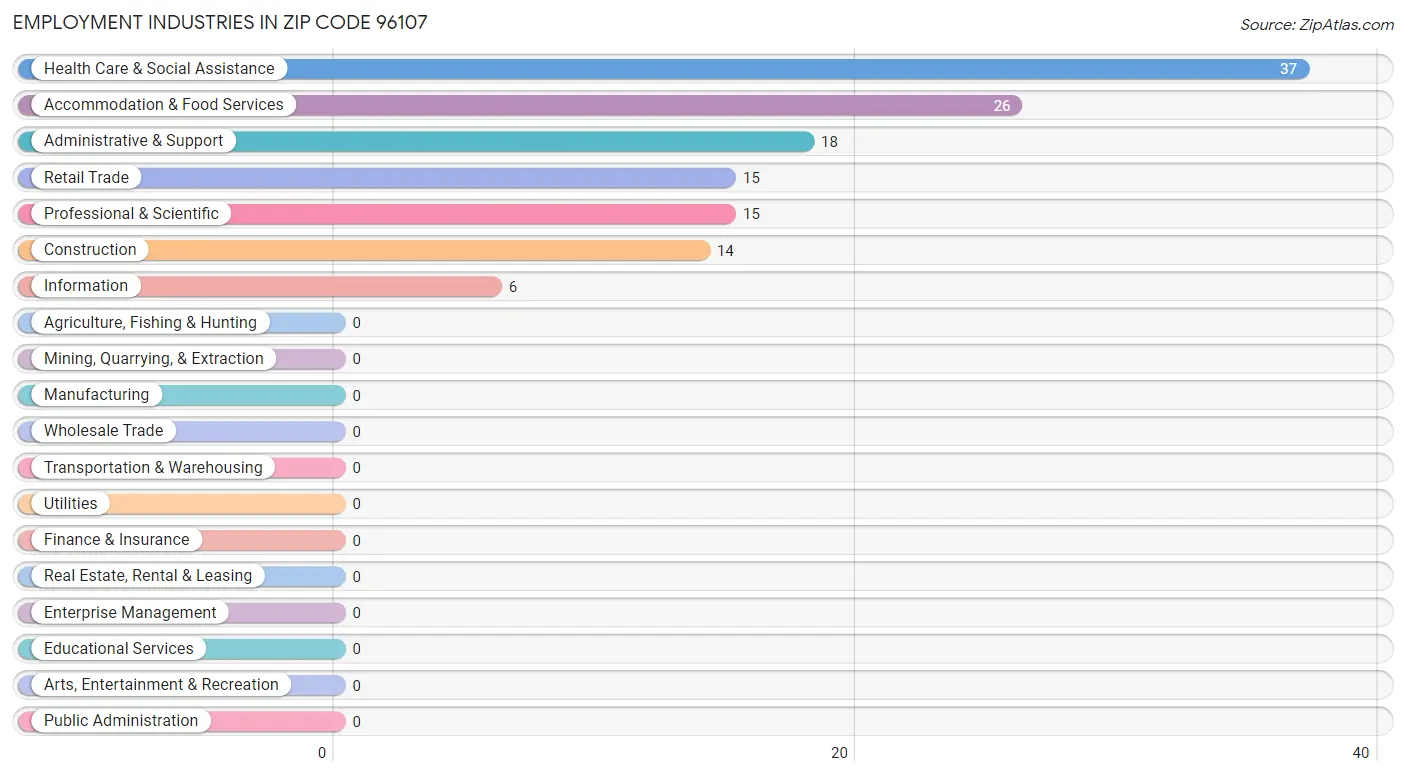
Task: Click the Information label
Action: 86,286
